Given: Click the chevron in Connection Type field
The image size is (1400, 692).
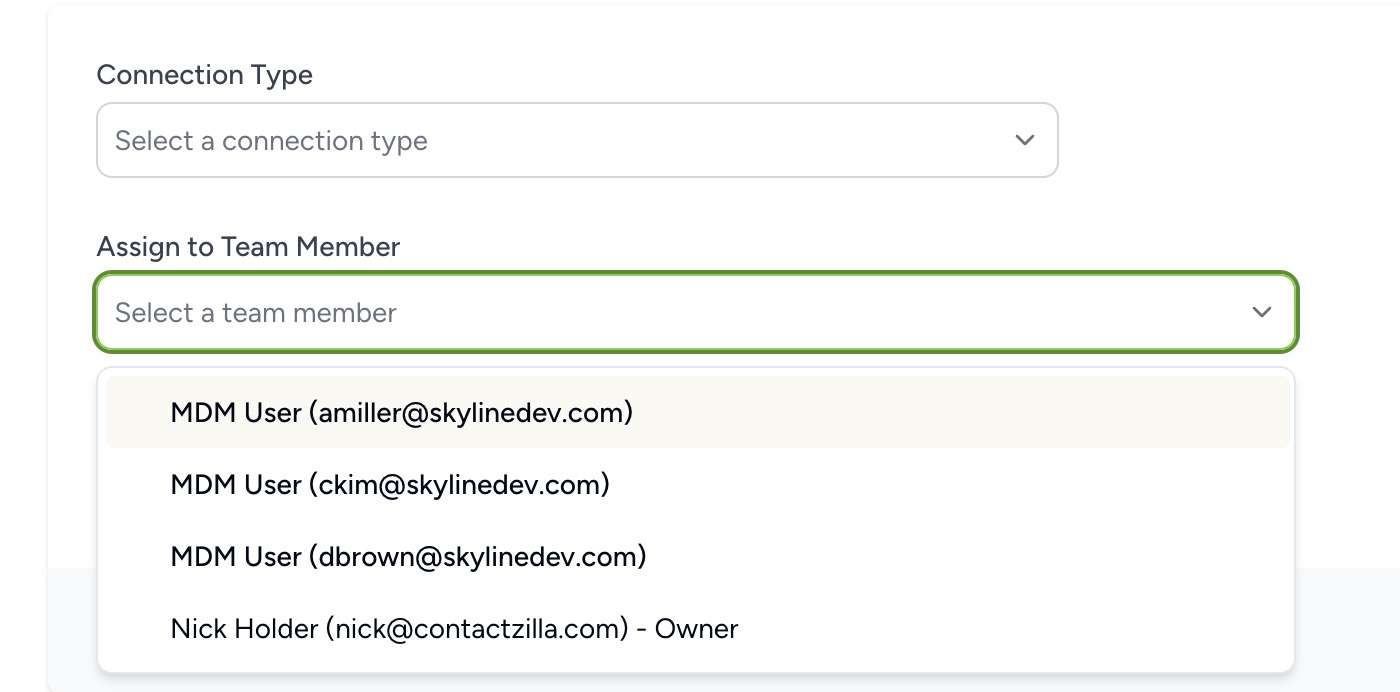Looking at the screenshot, I should [1024, 140].
